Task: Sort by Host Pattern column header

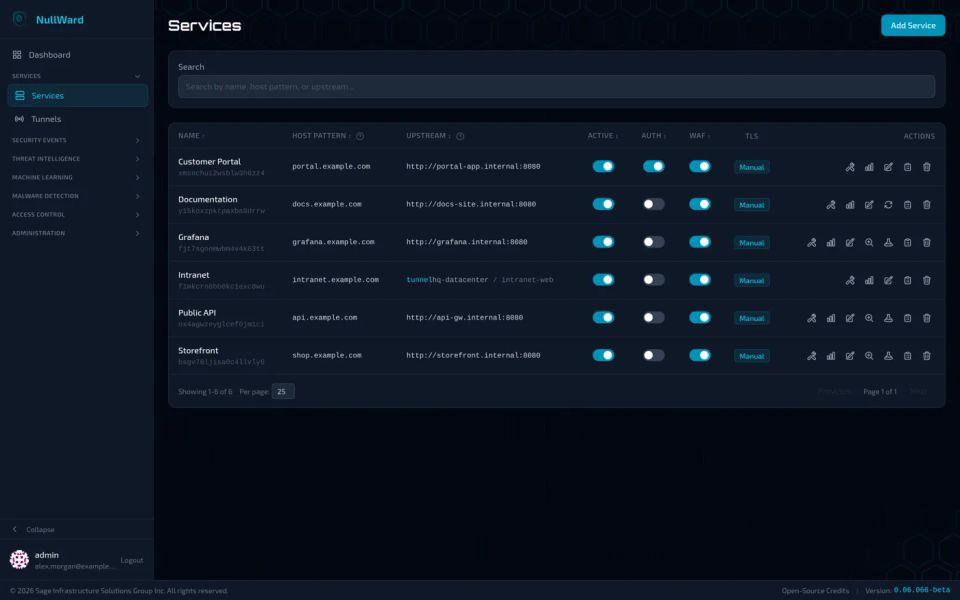Action: pos(321,136)
